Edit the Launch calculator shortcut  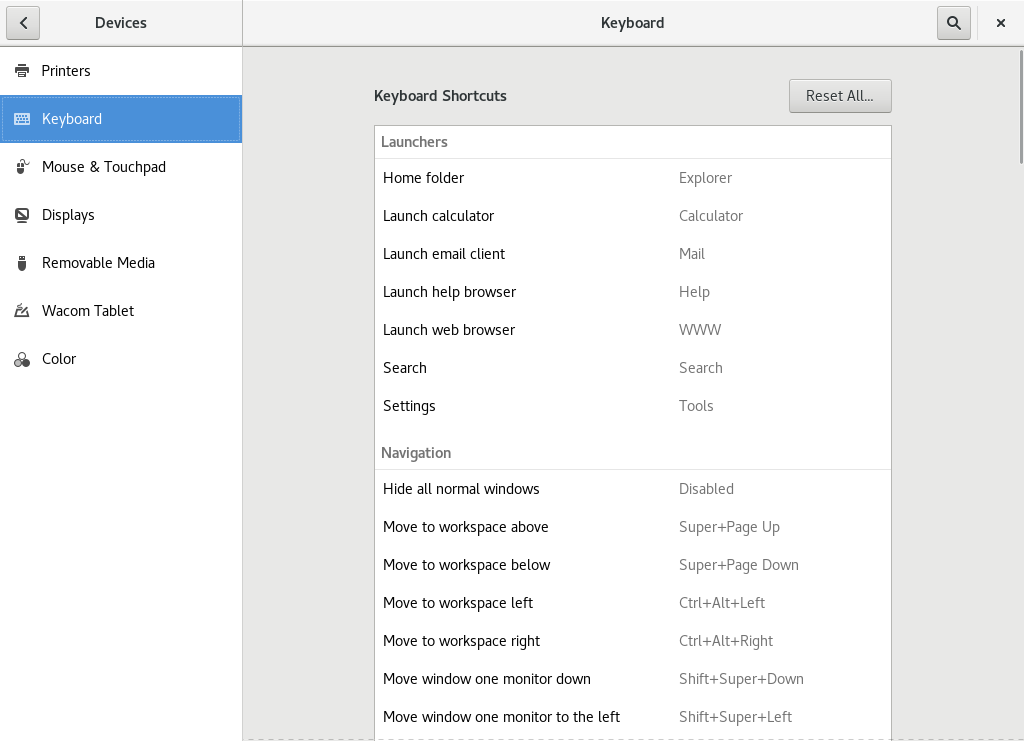click(632, 216)
